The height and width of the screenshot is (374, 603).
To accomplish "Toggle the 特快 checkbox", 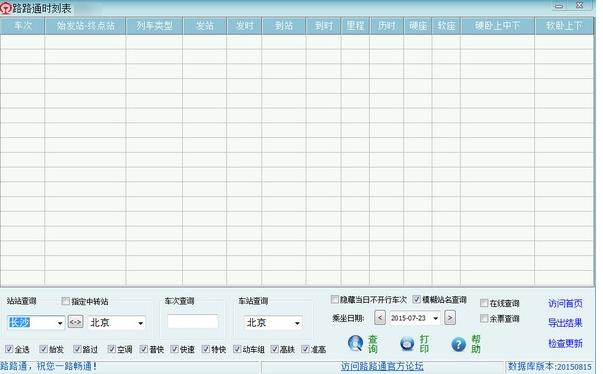I will 206,349.
